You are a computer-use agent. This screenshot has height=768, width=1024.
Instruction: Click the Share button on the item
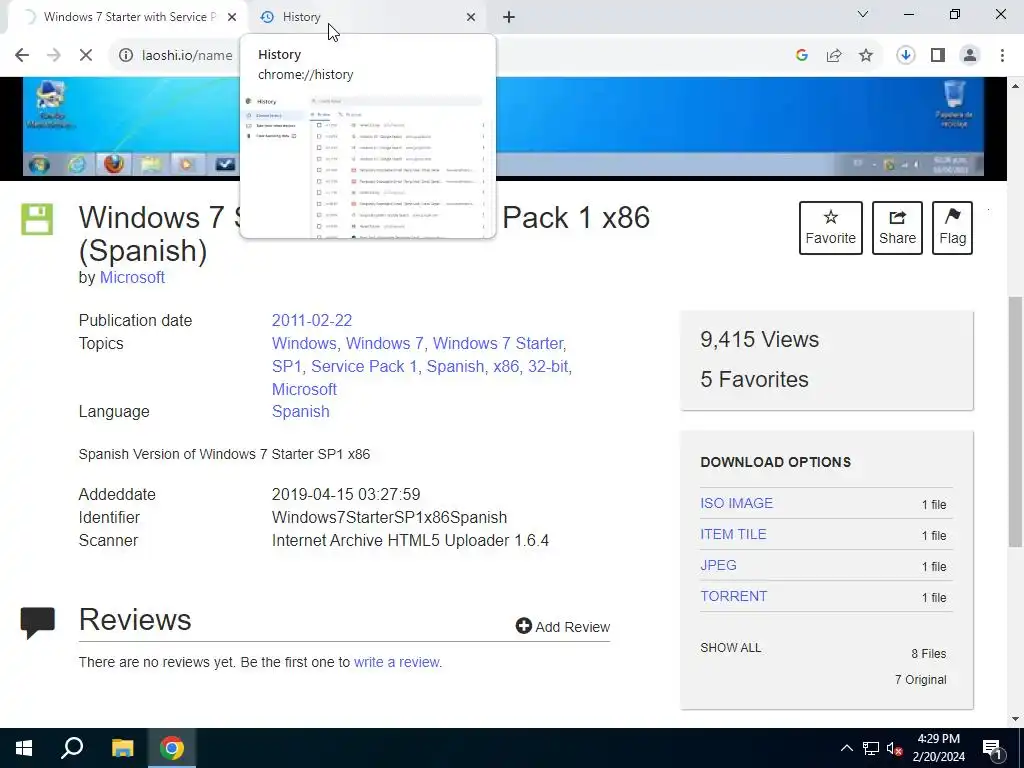897,228
